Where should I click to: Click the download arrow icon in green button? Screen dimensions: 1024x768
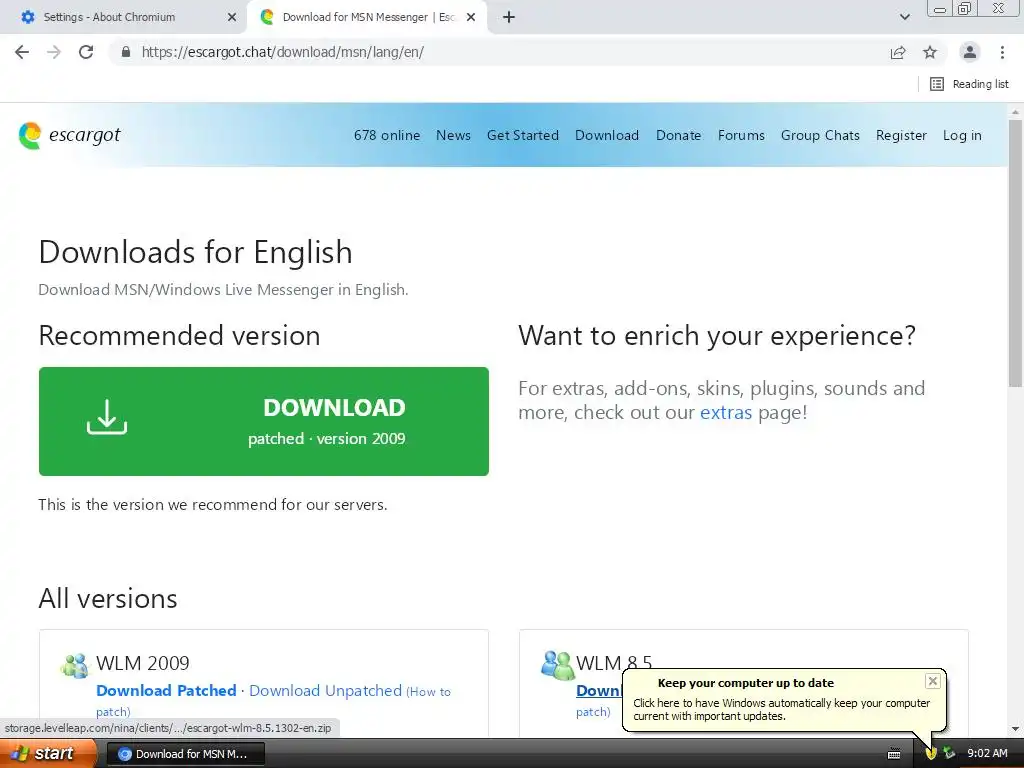(107, 417)
